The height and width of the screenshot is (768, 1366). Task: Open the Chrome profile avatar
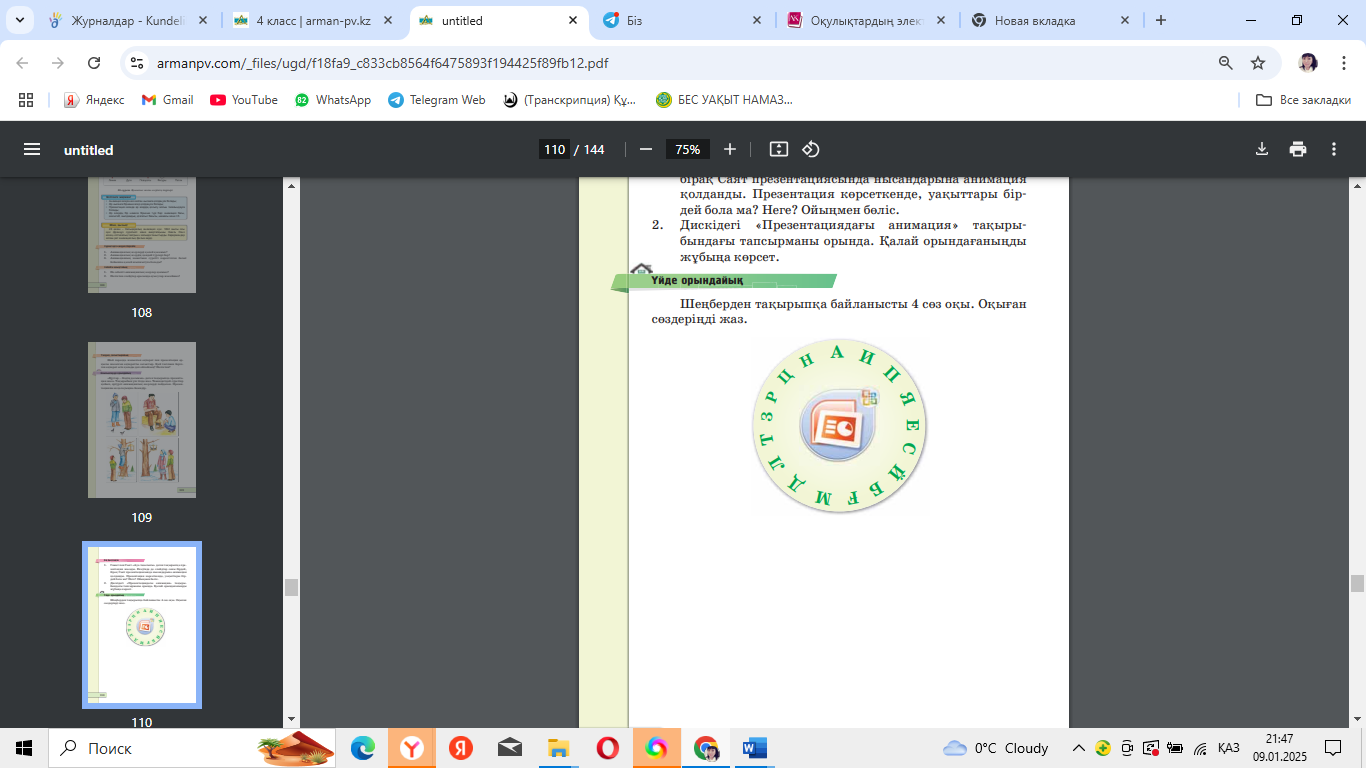(1308, 63)
